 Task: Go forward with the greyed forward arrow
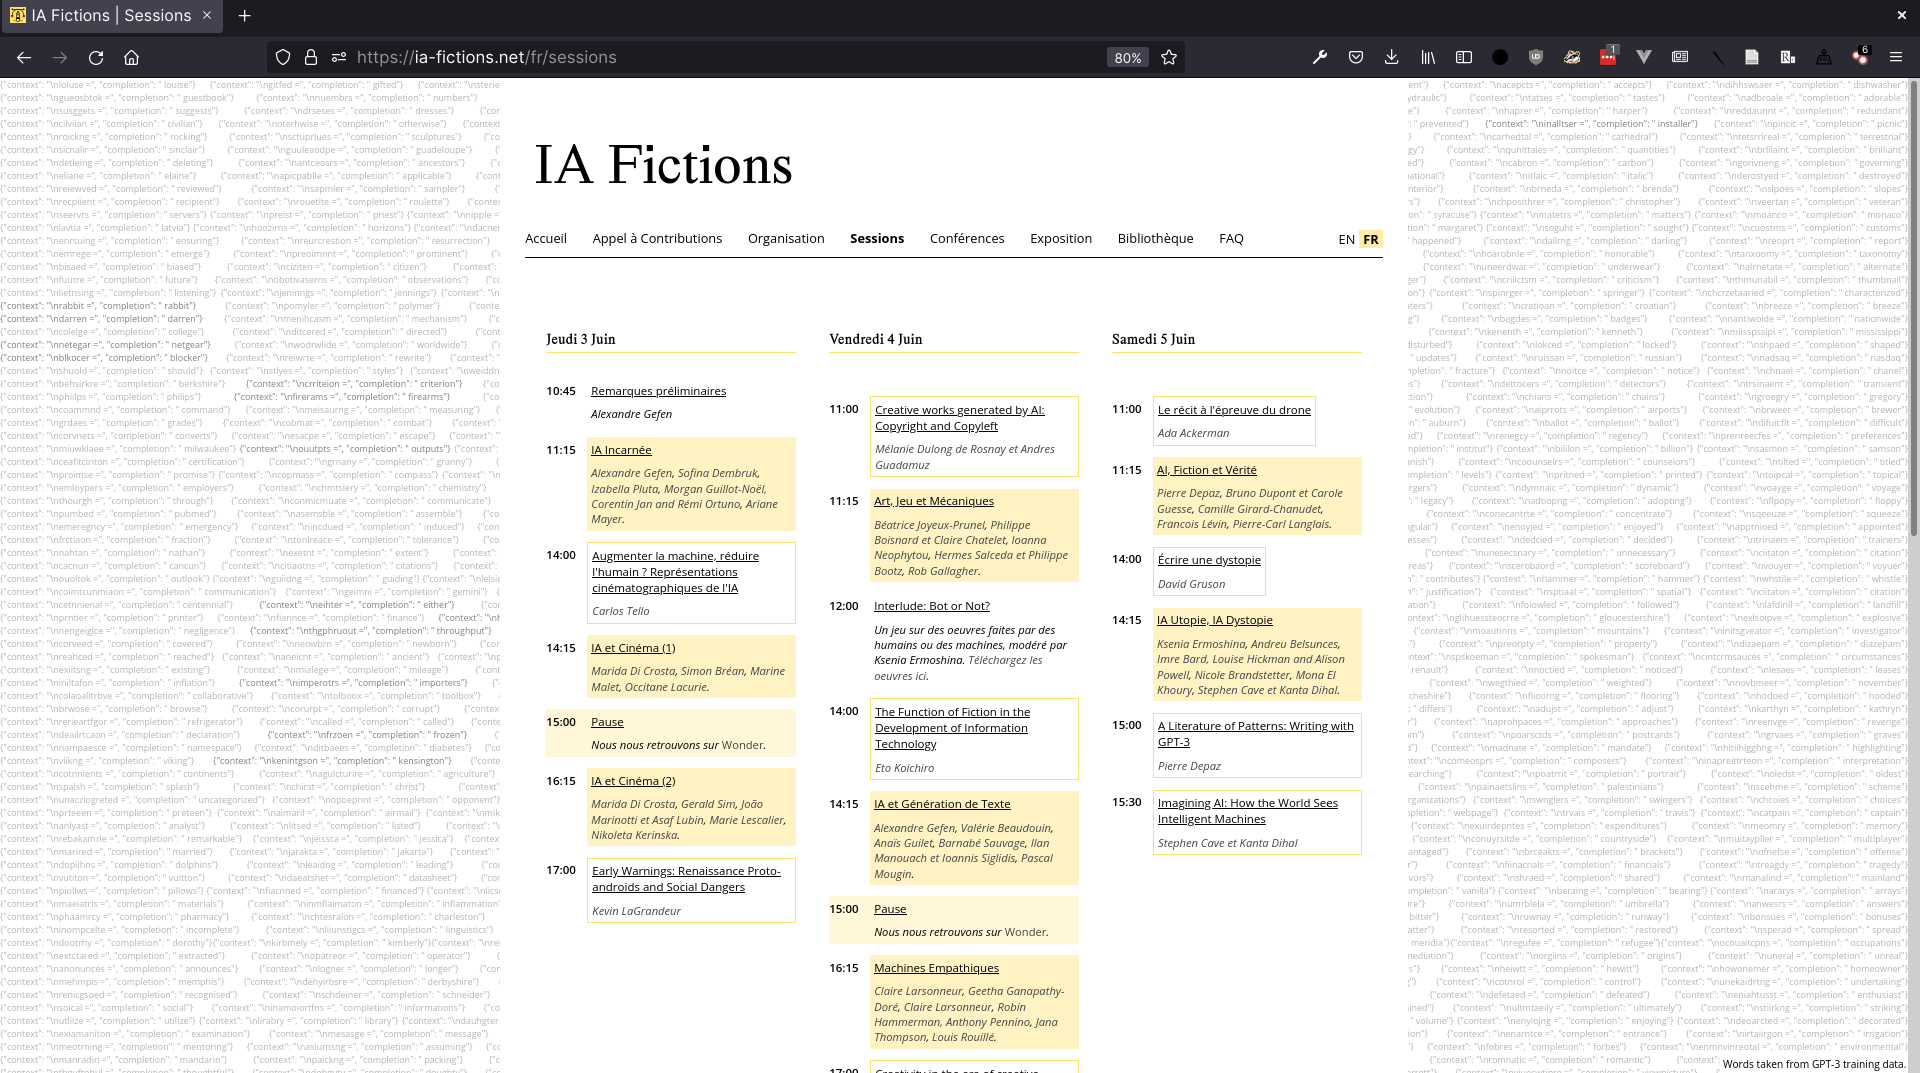pyautogui.click(x=60, y=57)
